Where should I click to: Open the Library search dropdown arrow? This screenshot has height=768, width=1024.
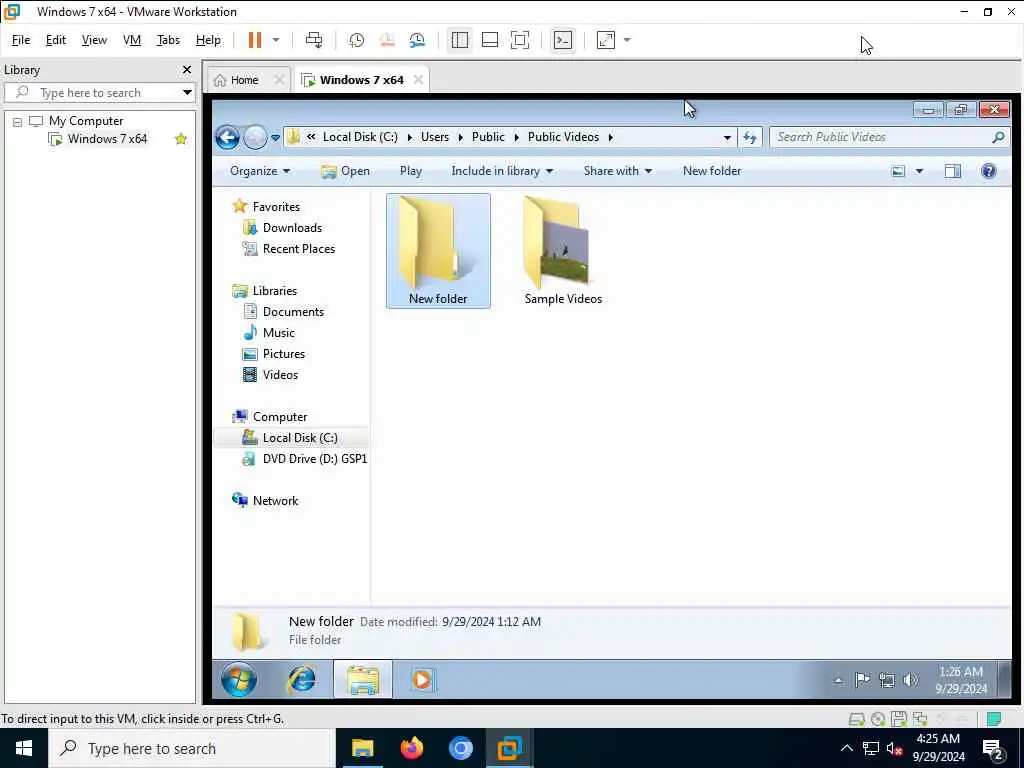point(187,92)
